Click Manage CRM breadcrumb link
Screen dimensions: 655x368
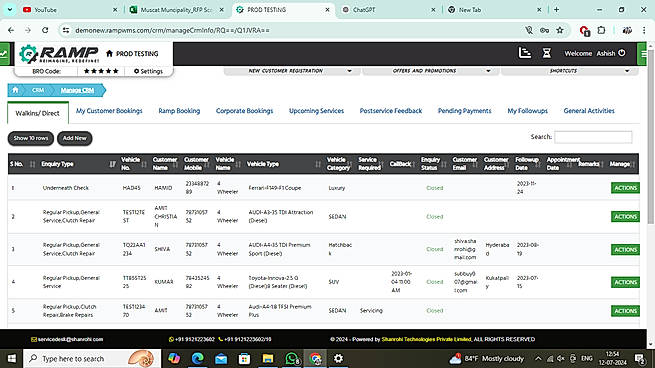click(x=77, y=90)
